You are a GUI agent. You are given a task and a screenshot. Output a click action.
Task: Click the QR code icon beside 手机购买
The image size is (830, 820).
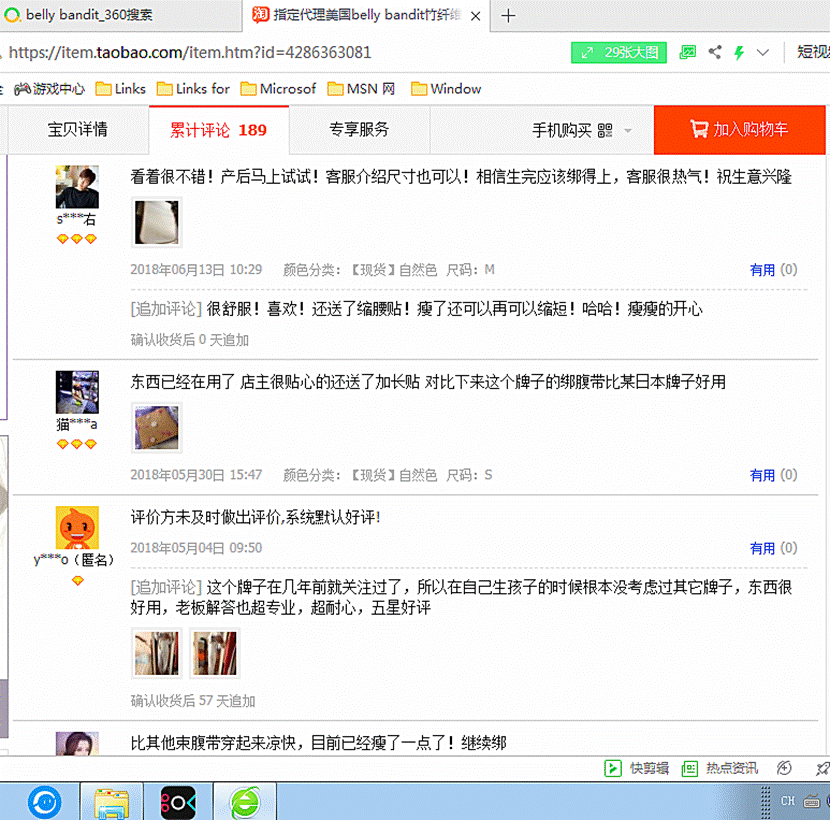pyautogui.click(x=605, y=130)
